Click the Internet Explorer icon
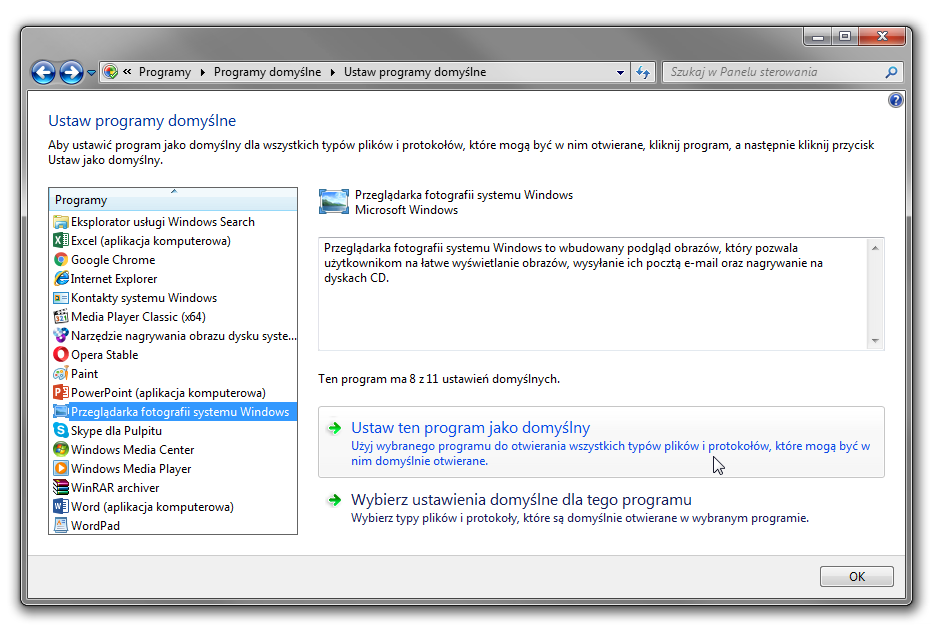The image size is (943, 631). pos(61,279)
